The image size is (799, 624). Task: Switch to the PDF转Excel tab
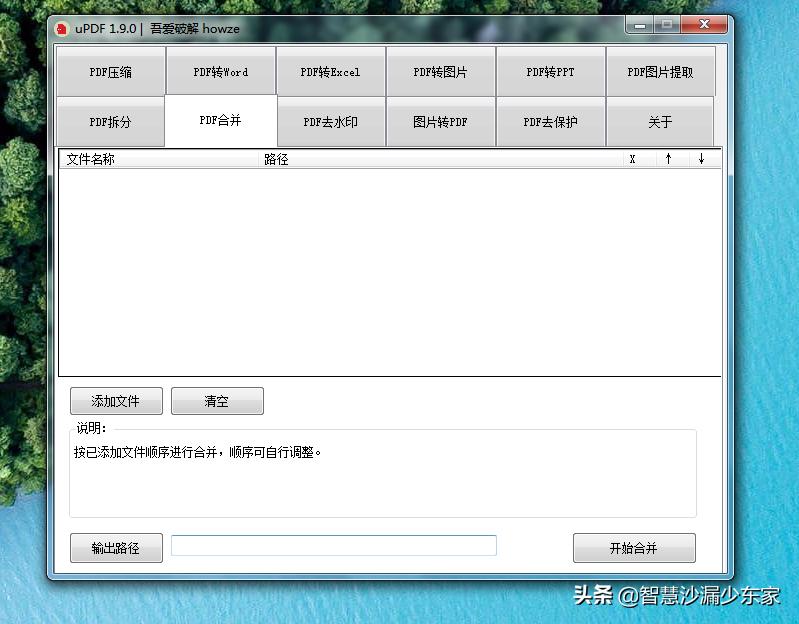pos(330,71)
